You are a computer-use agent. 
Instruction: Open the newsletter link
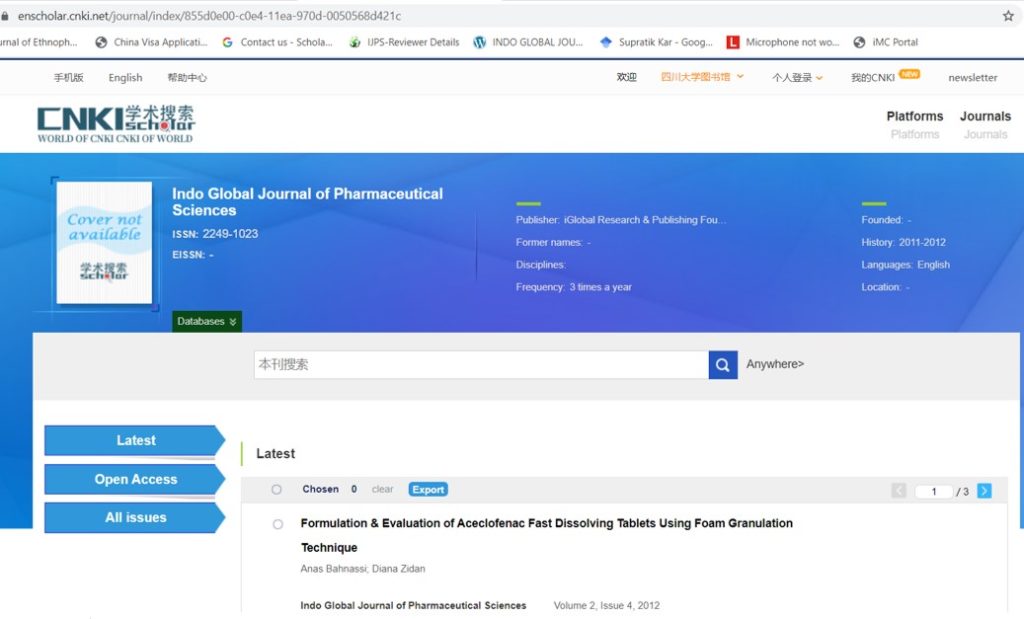(x=972, y=78)
